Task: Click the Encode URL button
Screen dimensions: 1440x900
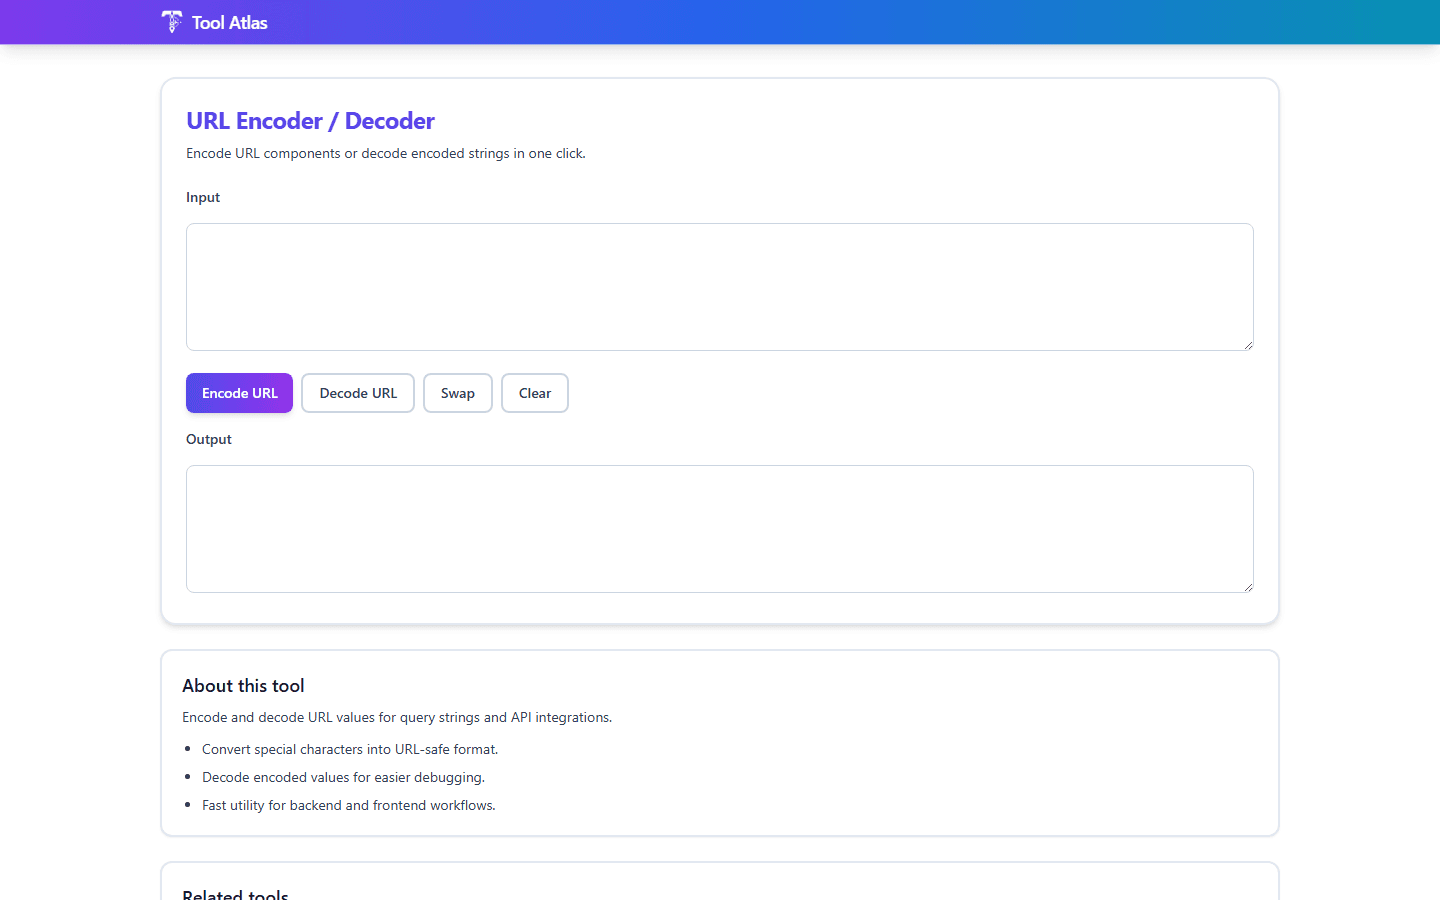Action: coord(239,393)
